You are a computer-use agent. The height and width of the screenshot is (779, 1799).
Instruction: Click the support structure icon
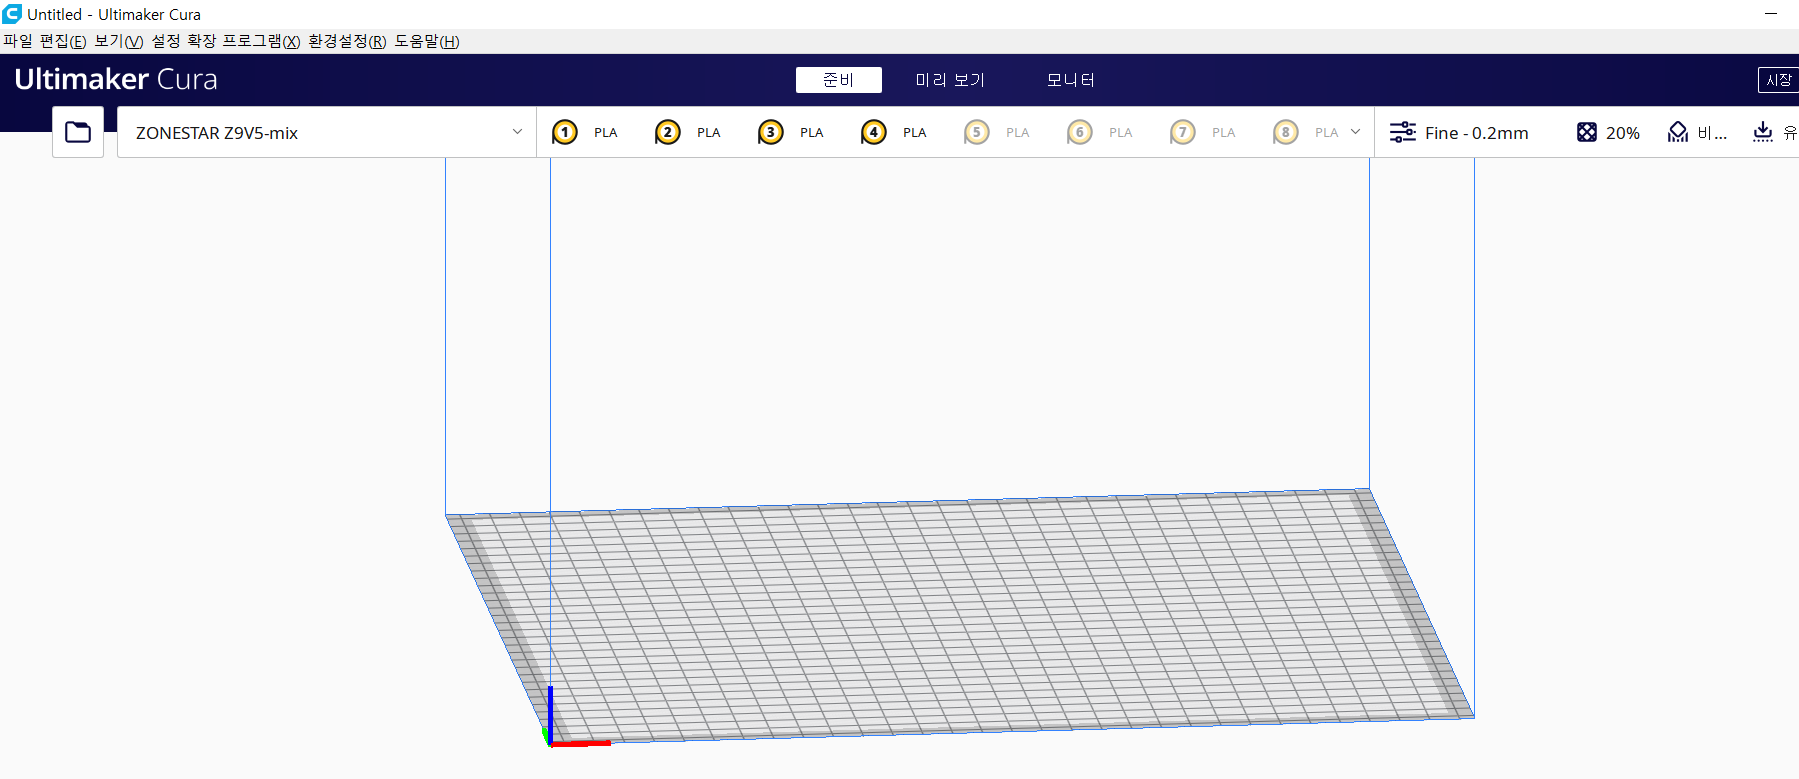coord(1678,132)
